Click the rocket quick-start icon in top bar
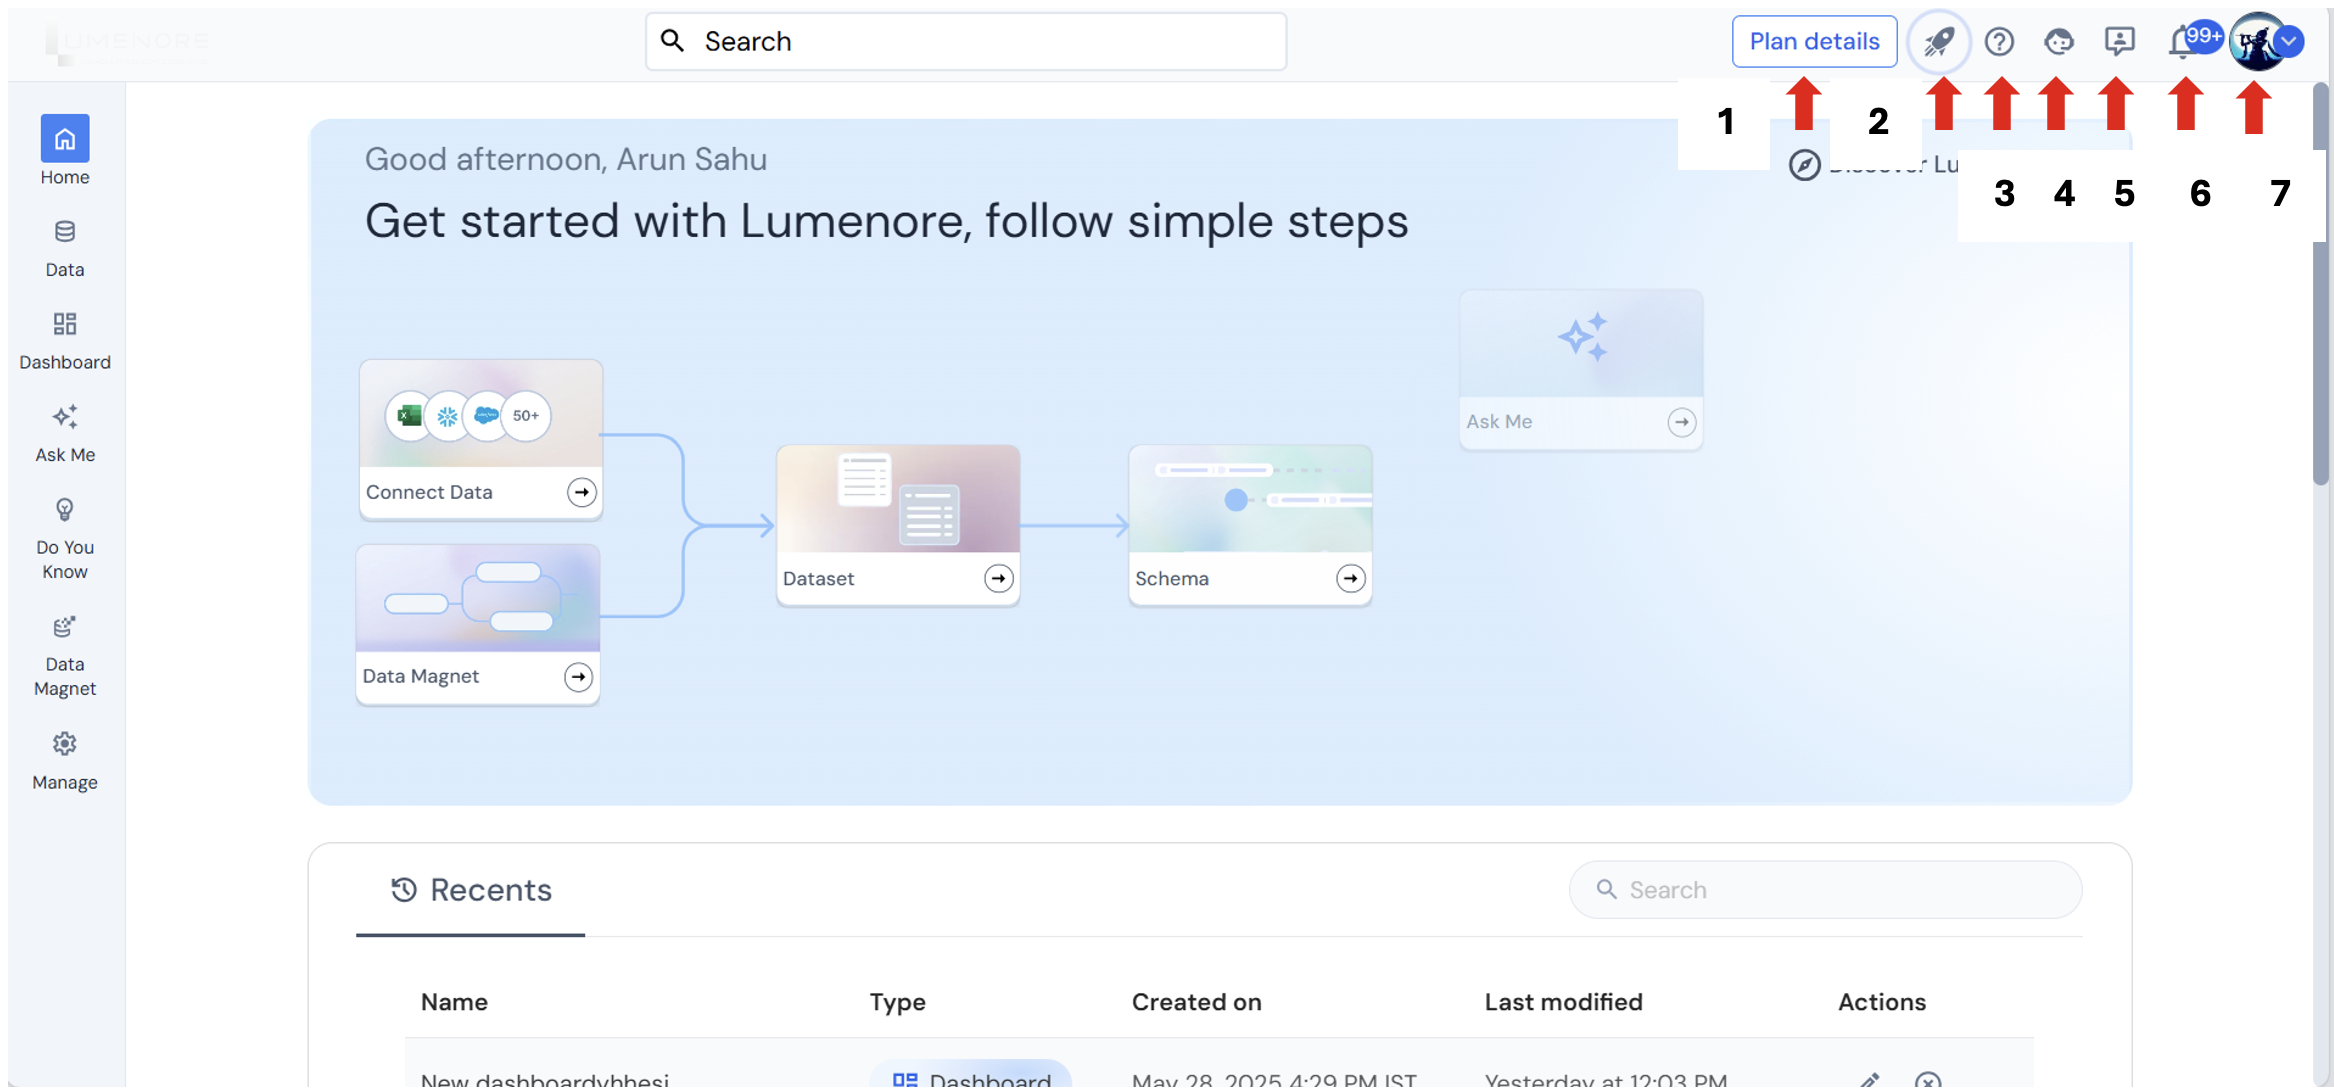2334x1090 pixels. (1938, 41)
